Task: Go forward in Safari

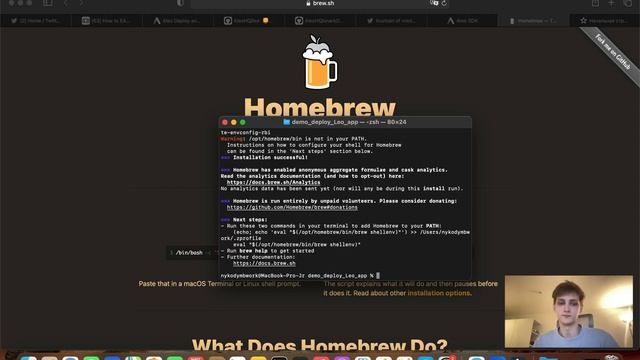Action: 81,3
